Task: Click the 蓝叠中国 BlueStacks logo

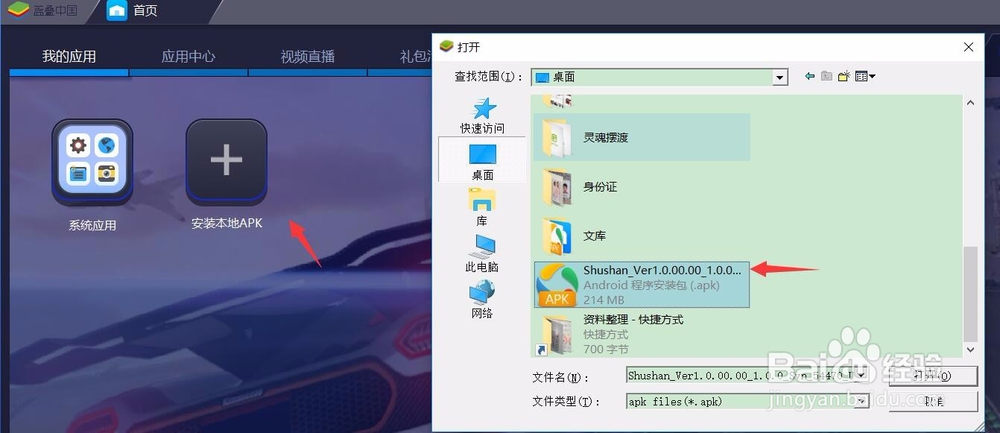Action: point(18,10)
